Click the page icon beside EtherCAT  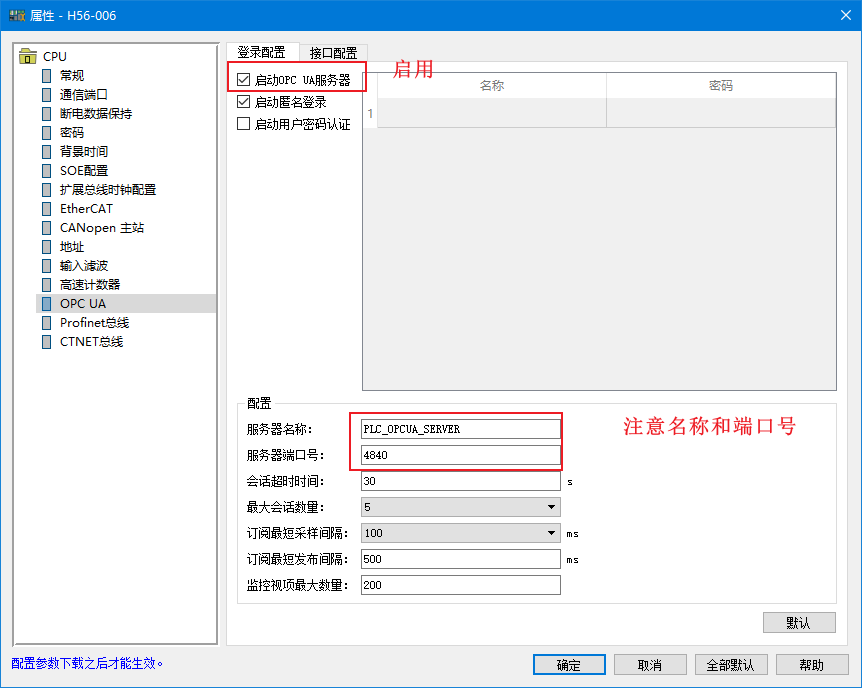[47, 208]
